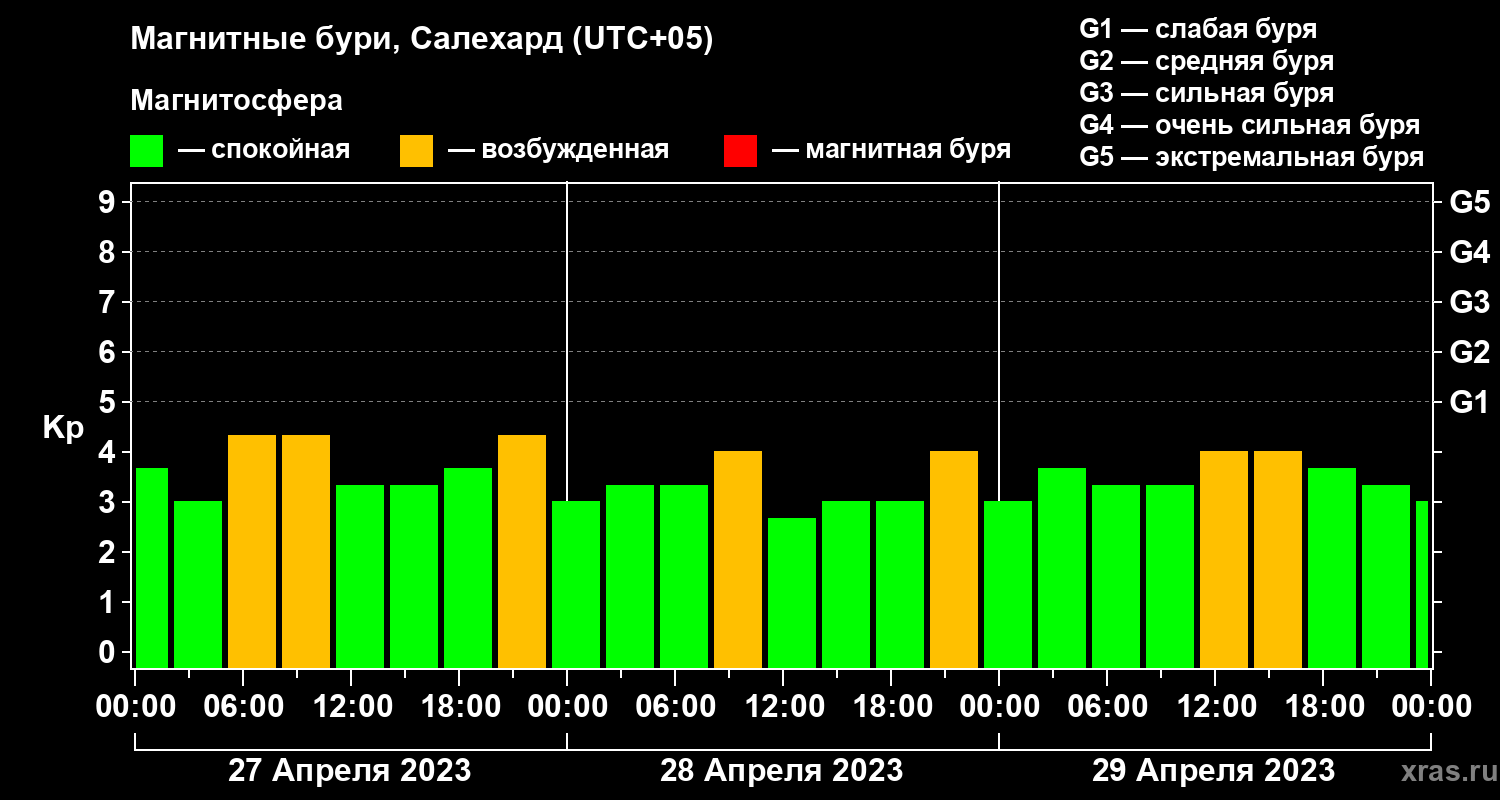Viewport: 1500px width, 800px height.
Task: Click the '— магнитная буря' legend label
Action: [x=891, y=150]
